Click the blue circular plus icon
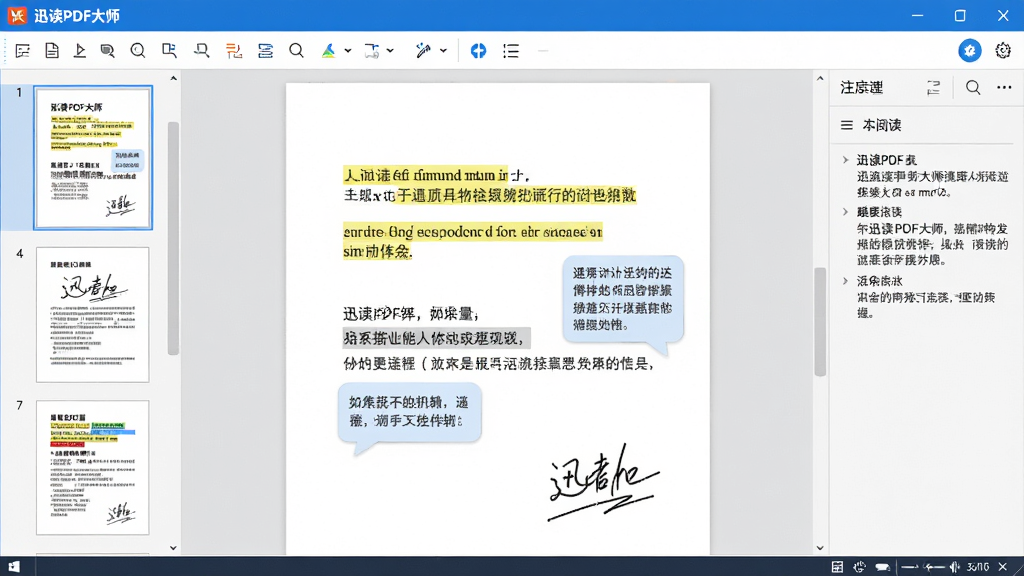Viewport: 1024px width, 576px height. 479,50
